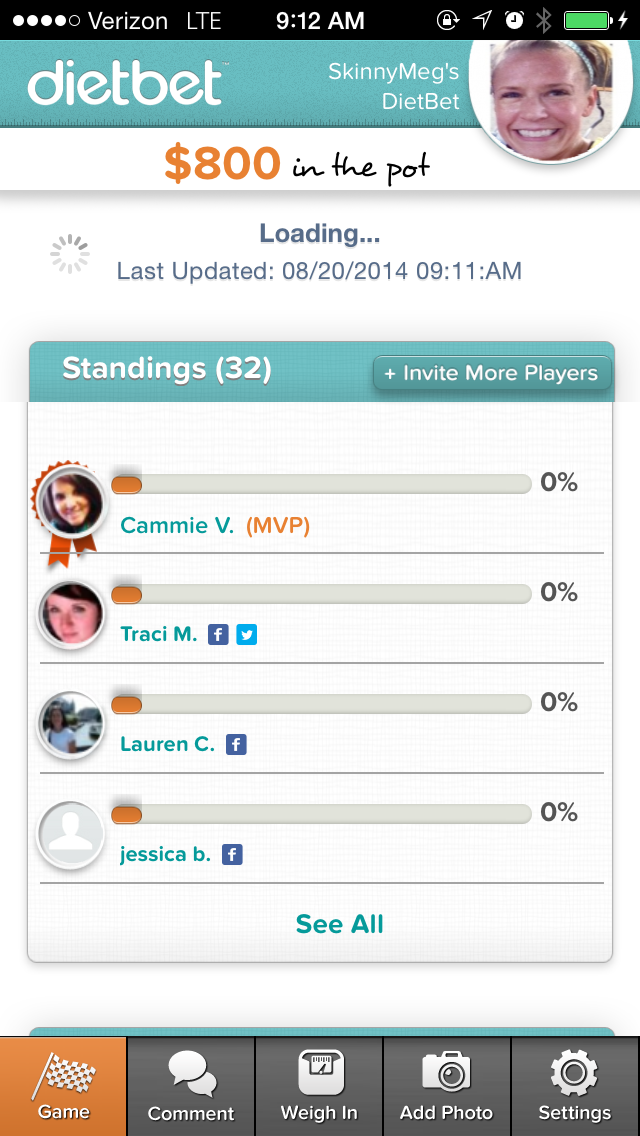Click Invite More Players button
Screen dimensions: 640x1136
(x=492, y=373)
